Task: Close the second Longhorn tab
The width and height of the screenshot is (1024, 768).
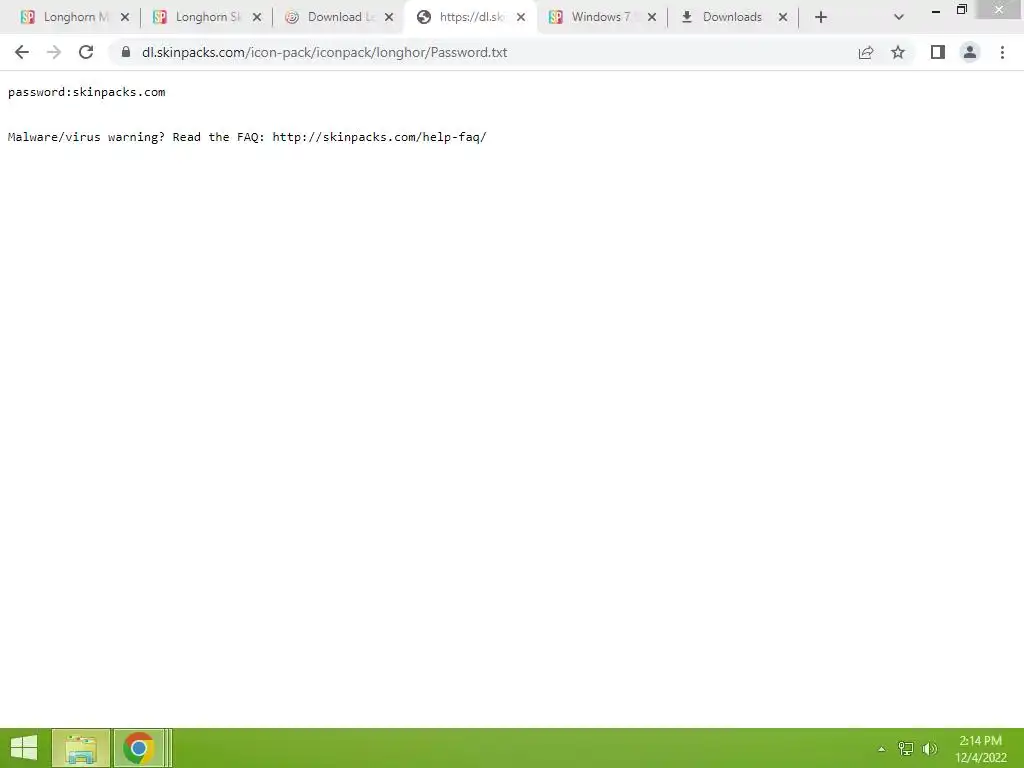Action: pyautogui.click(x=257, y=17)
